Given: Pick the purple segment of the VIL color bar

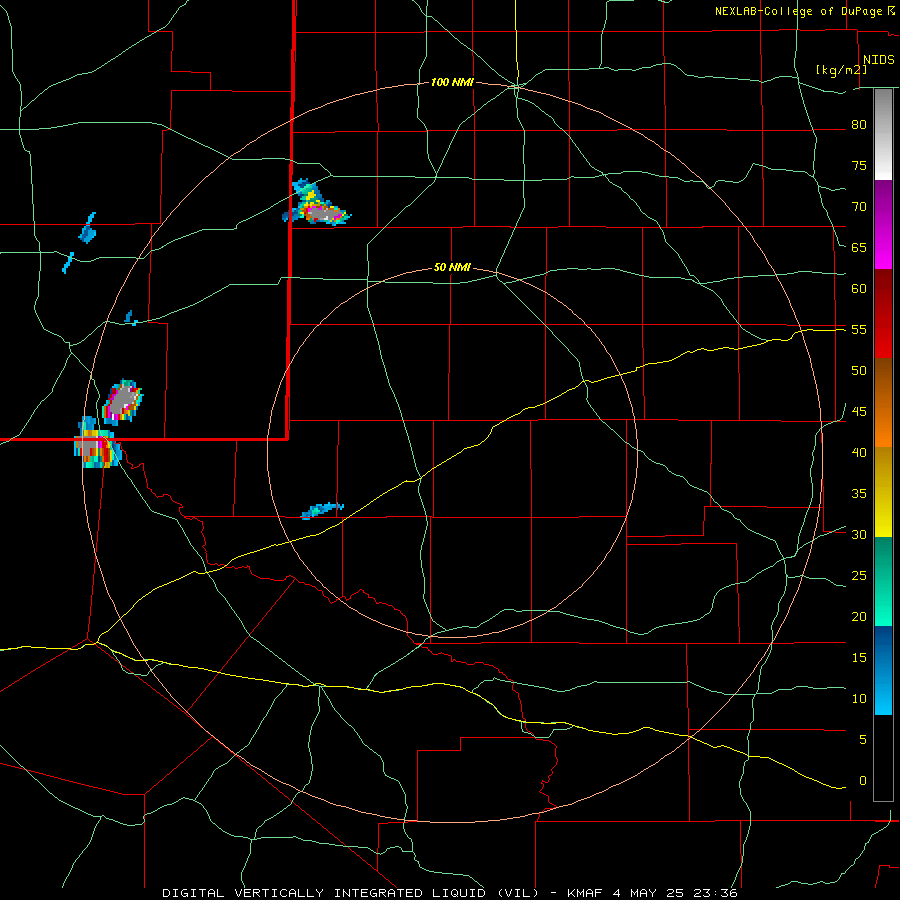Looking at the screenshot, I should (883, 224).
